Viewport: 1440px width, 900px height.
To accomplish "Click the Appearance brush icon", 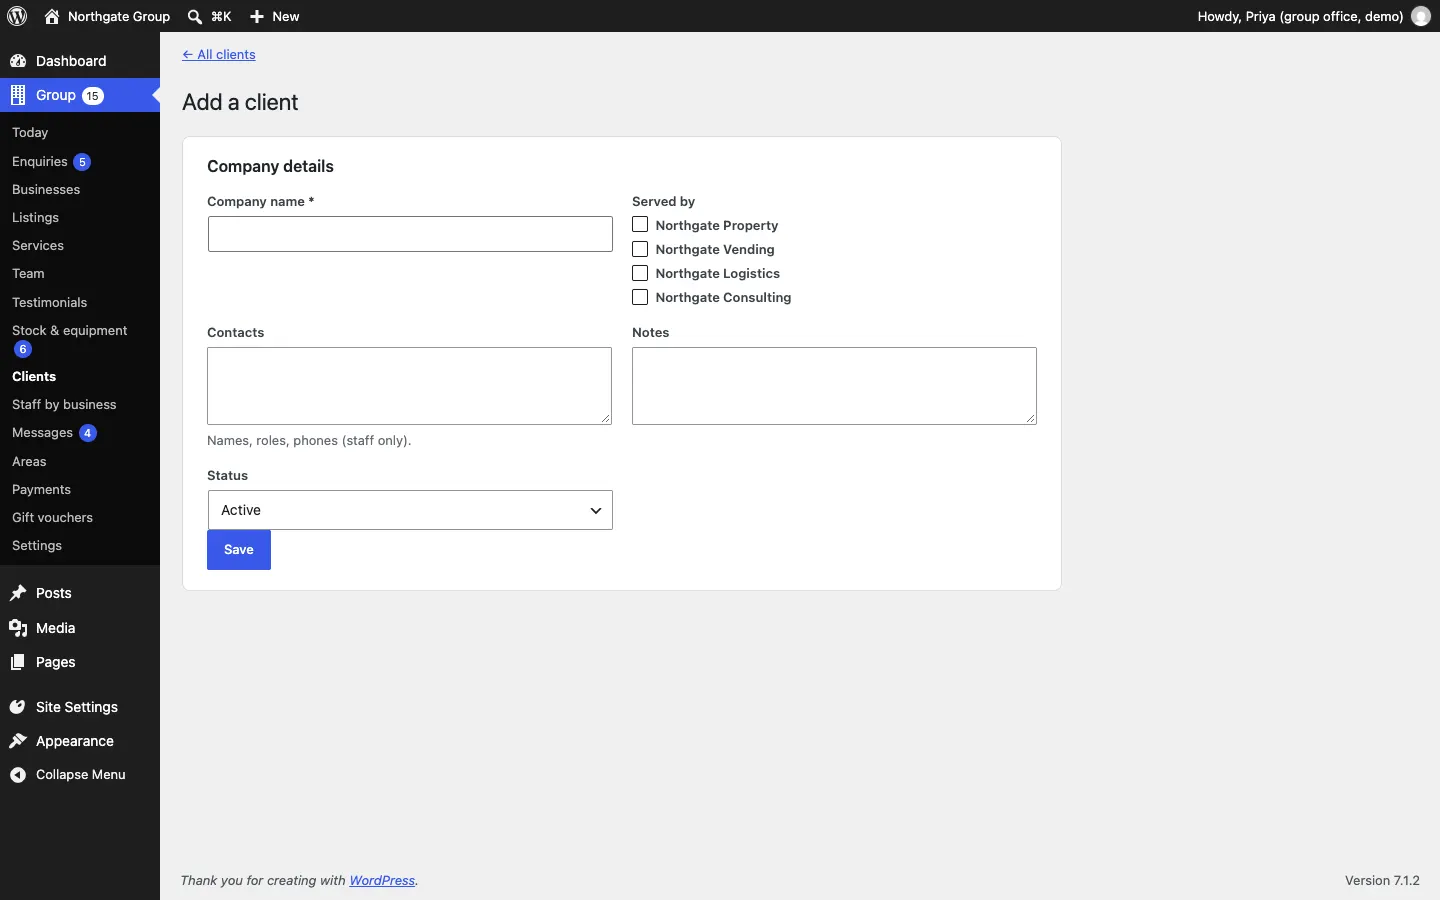I will coord(18,742).
